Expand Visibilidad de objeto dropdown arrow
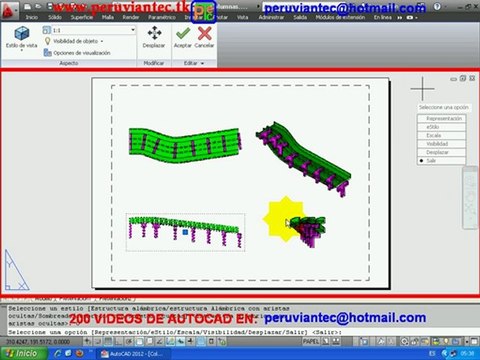480x360 pixels. pos(102,41)
